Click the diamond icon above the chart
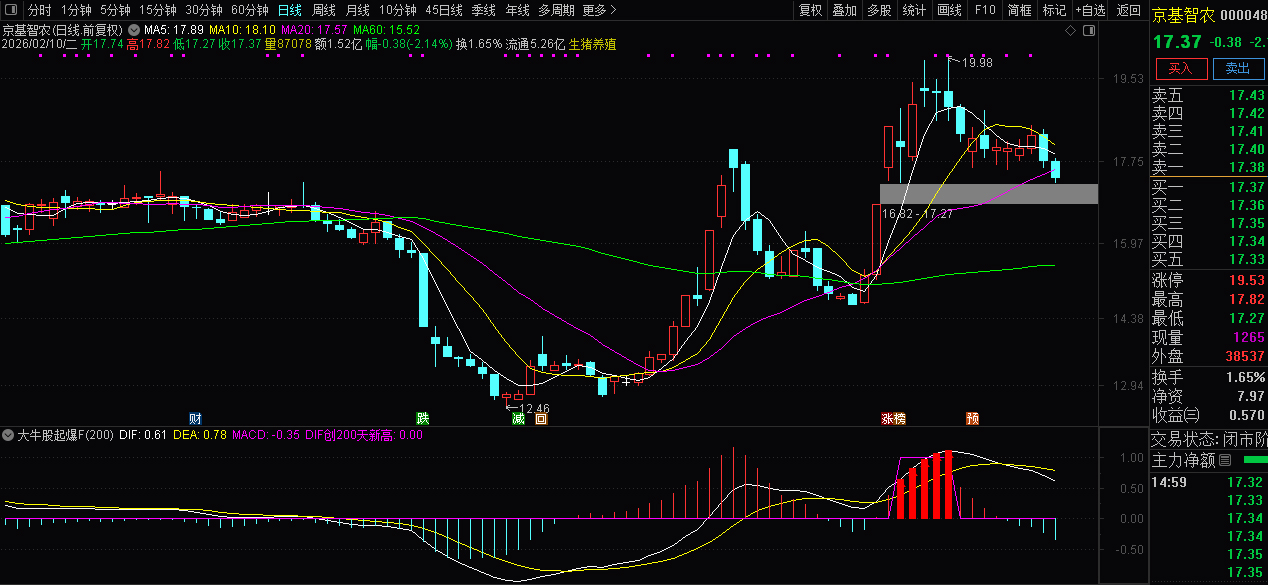1268x585 pixels. pos(1071,31)
